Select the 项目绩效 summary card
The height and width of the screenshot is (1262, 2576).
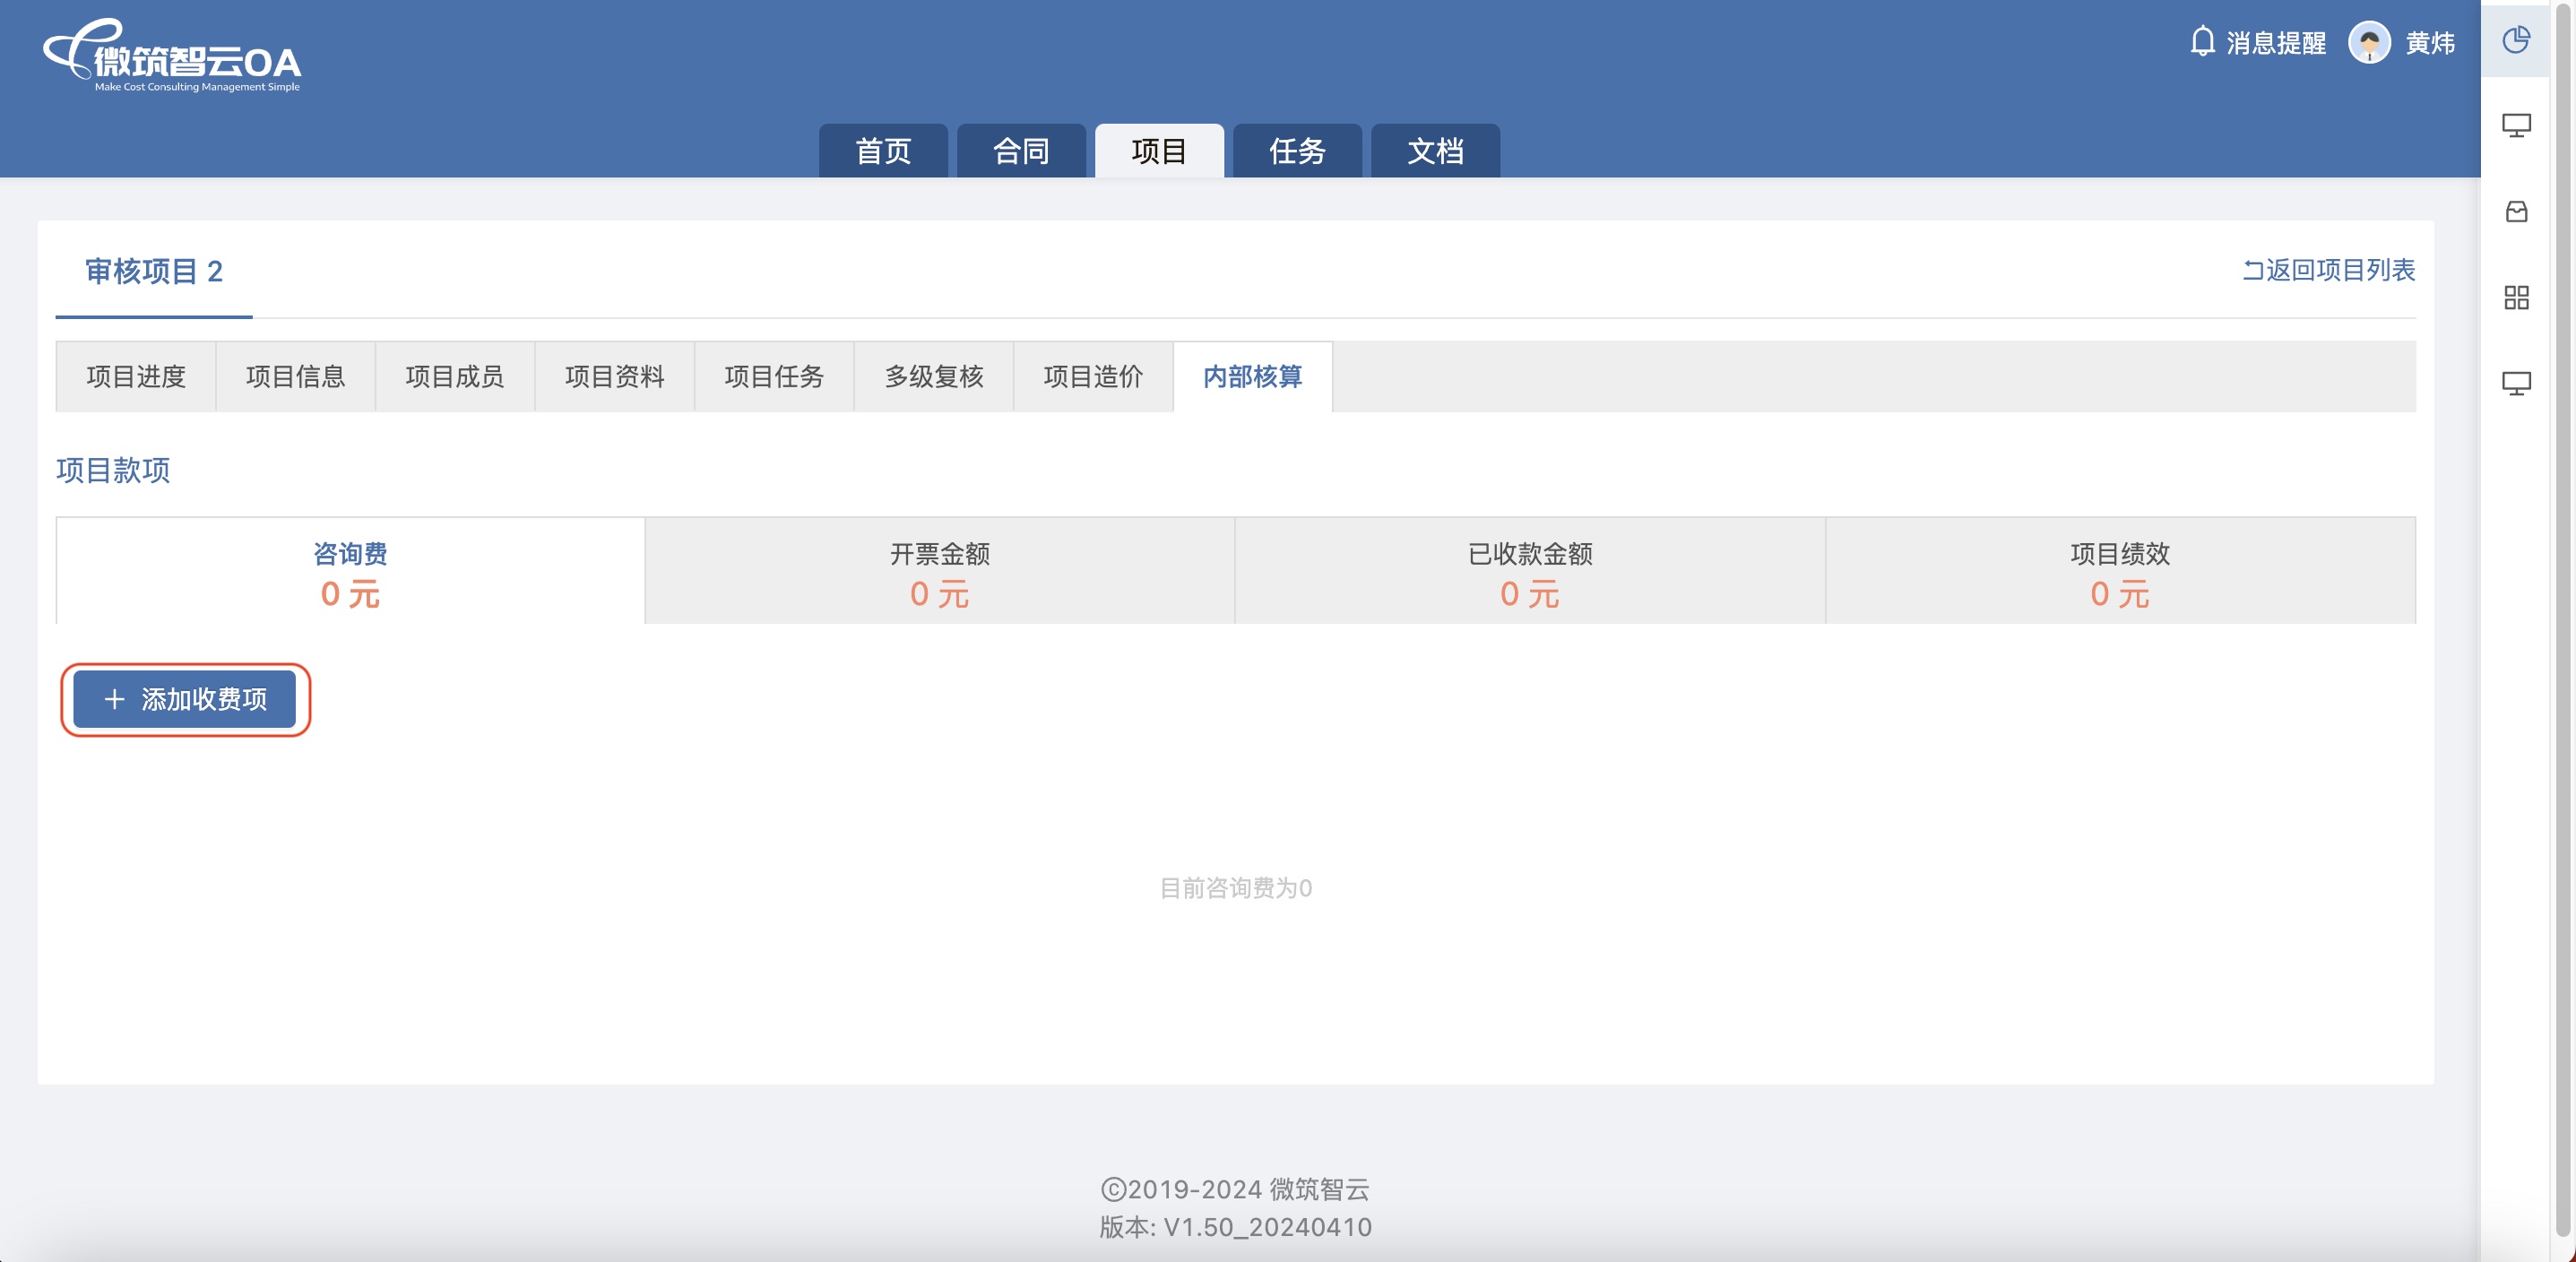[2119, 572]
